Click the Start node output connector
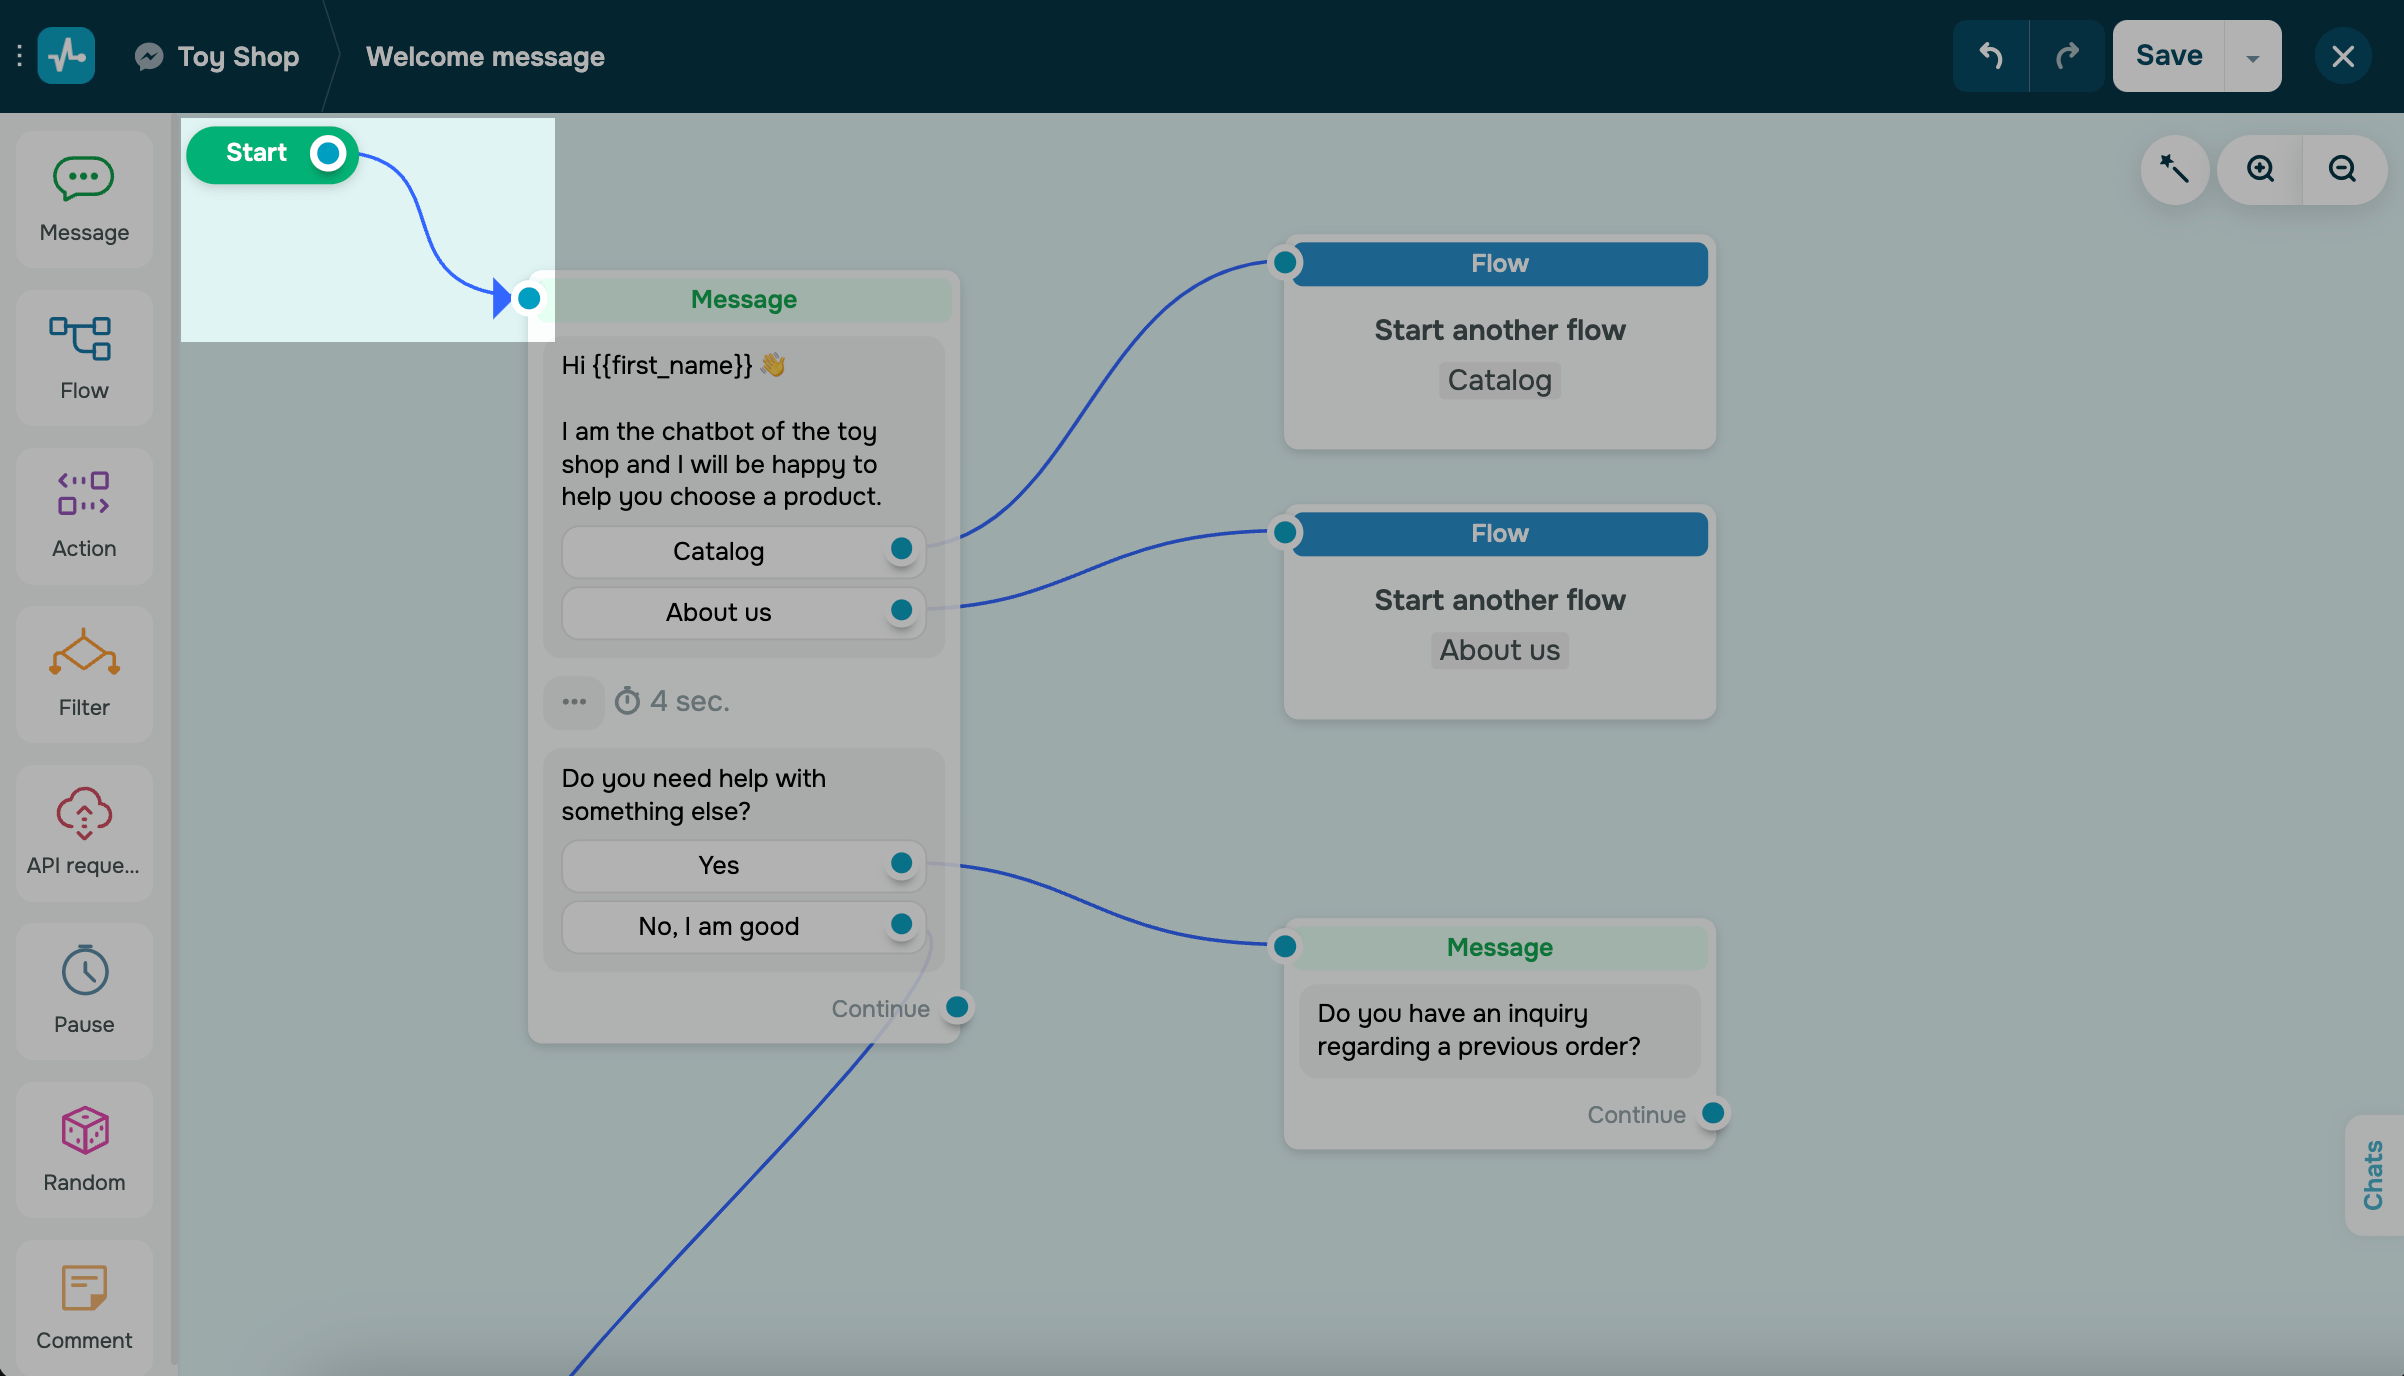 tap(327, 154)
